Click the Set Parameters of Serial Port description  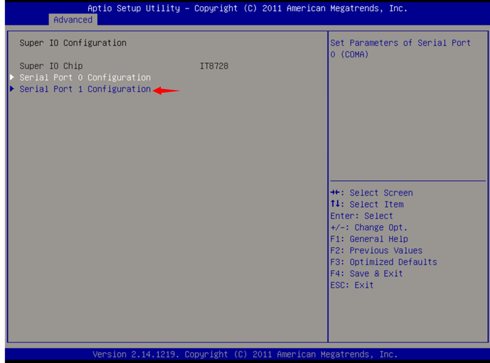400,49
